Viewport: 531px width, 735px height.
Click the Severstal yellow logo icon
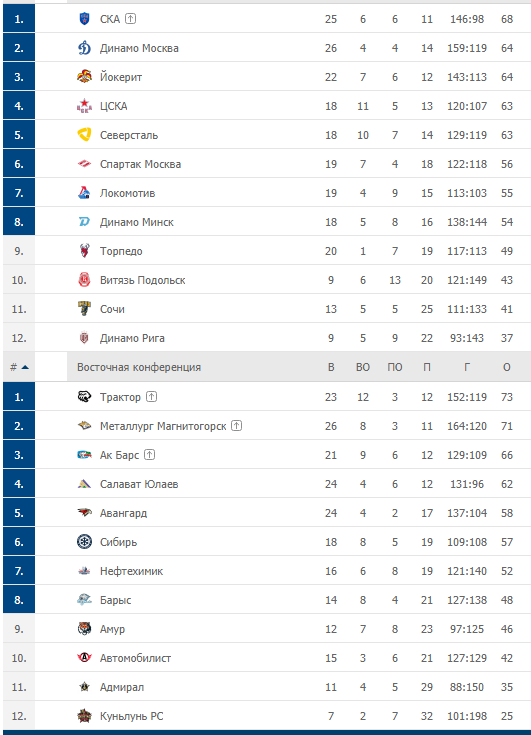[x=84, y=135]
